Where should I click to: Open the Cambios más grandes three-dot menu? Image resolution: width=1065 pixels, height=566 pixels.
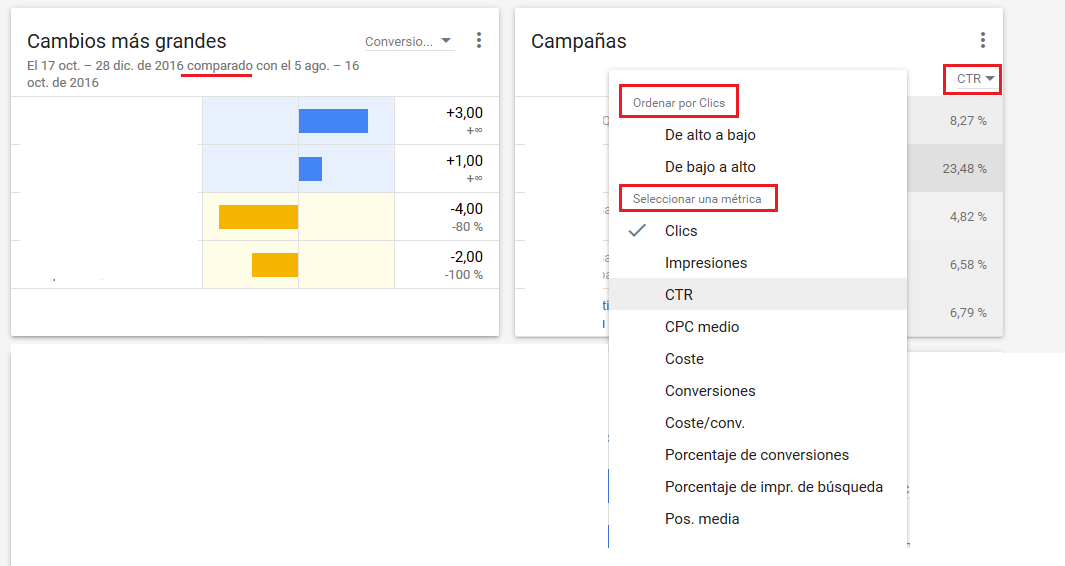[479, 40]
